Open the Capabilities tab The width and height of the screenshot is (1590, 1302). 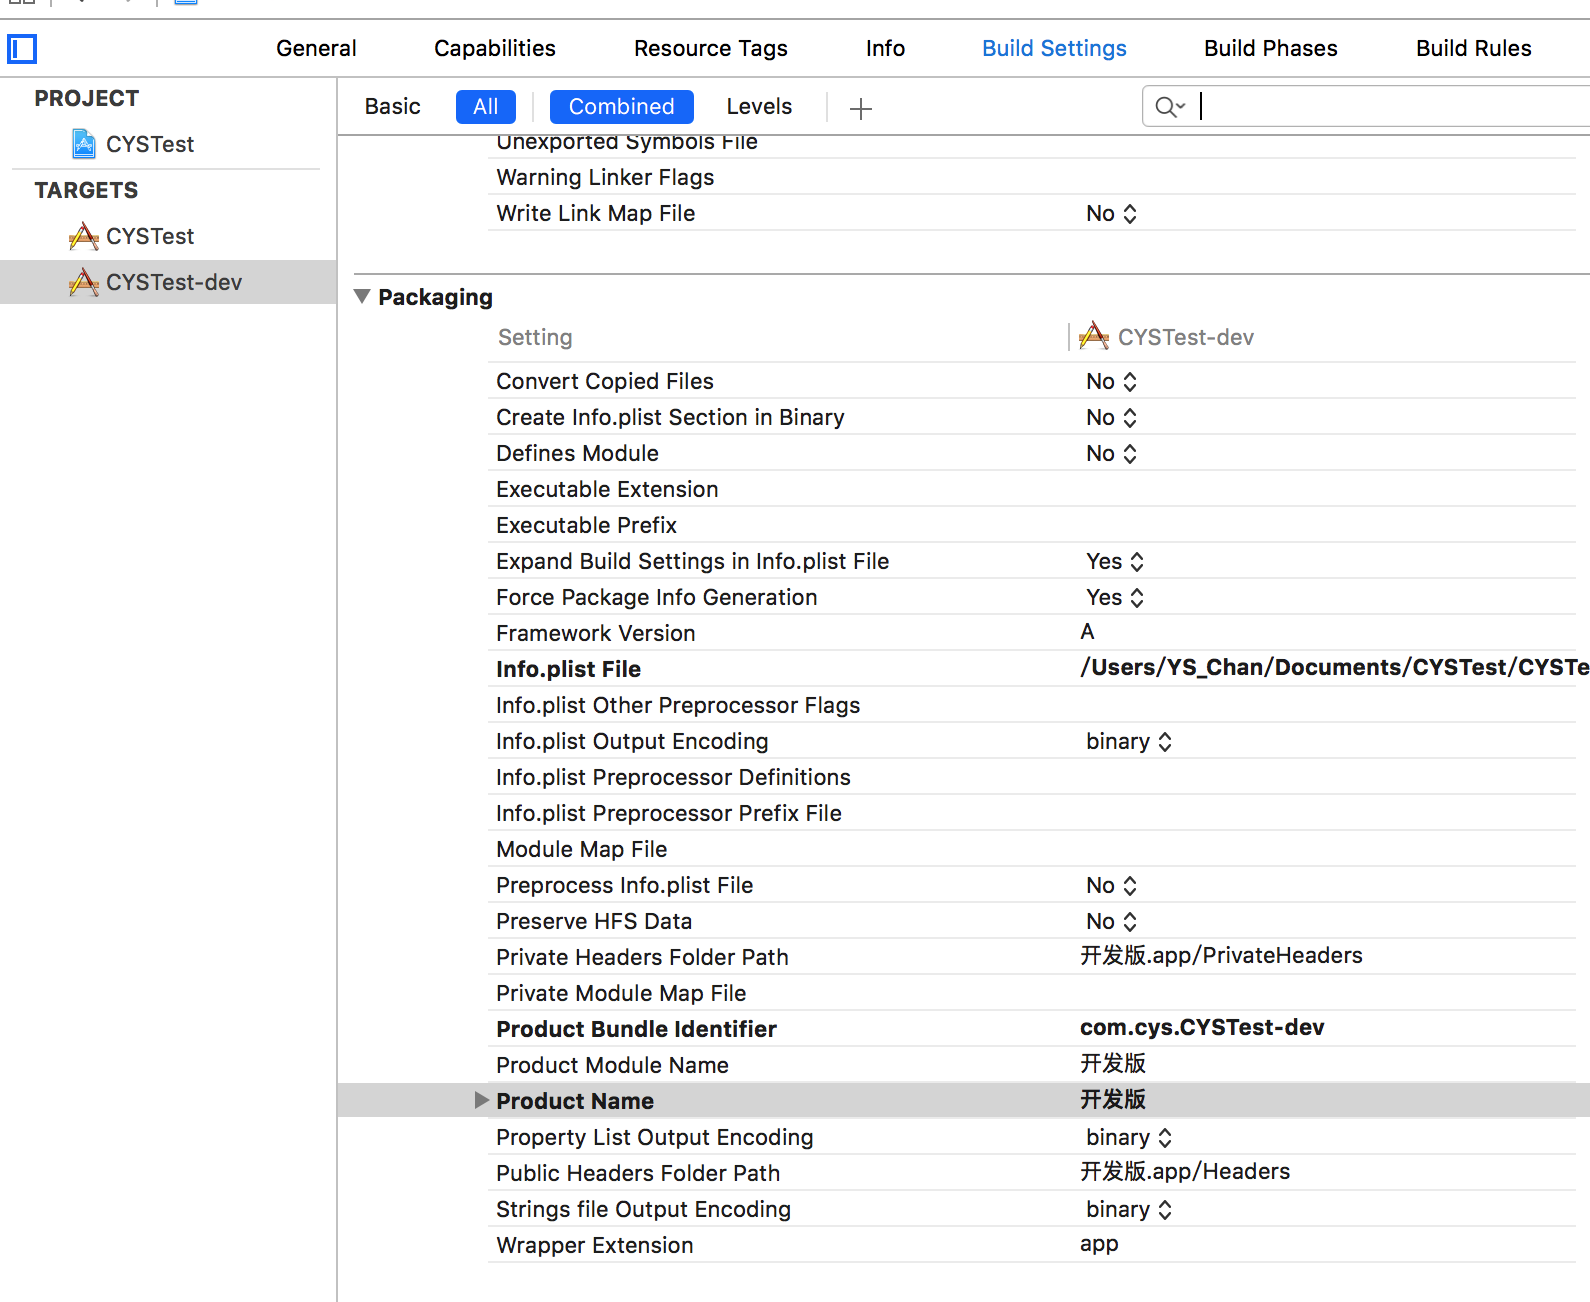coord(495,48)
